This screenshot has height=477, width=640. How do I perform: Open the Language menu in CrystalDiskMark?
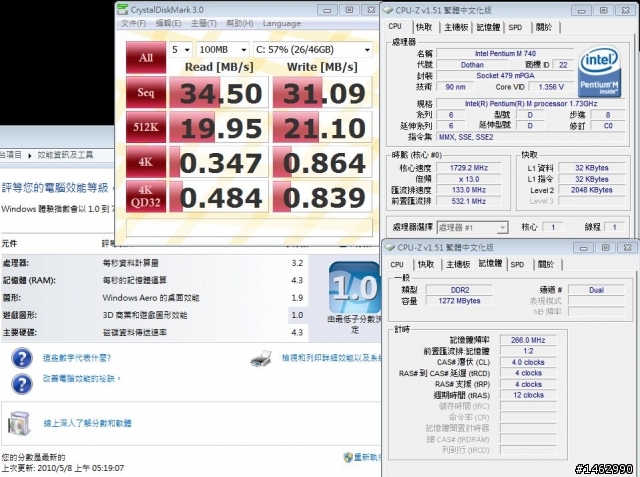coord(282,24)
